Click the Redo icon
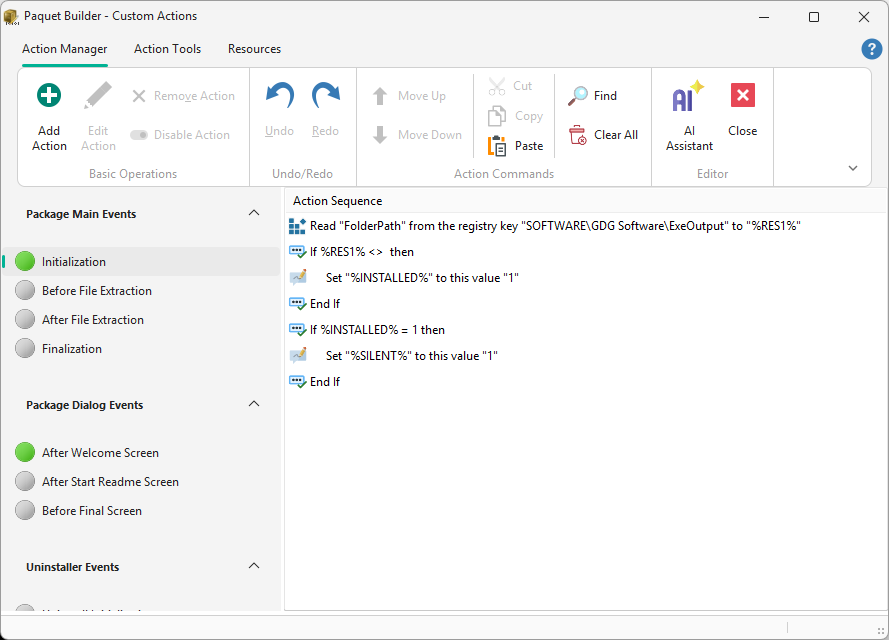The image size is (889, 640). tap(326, 95)
